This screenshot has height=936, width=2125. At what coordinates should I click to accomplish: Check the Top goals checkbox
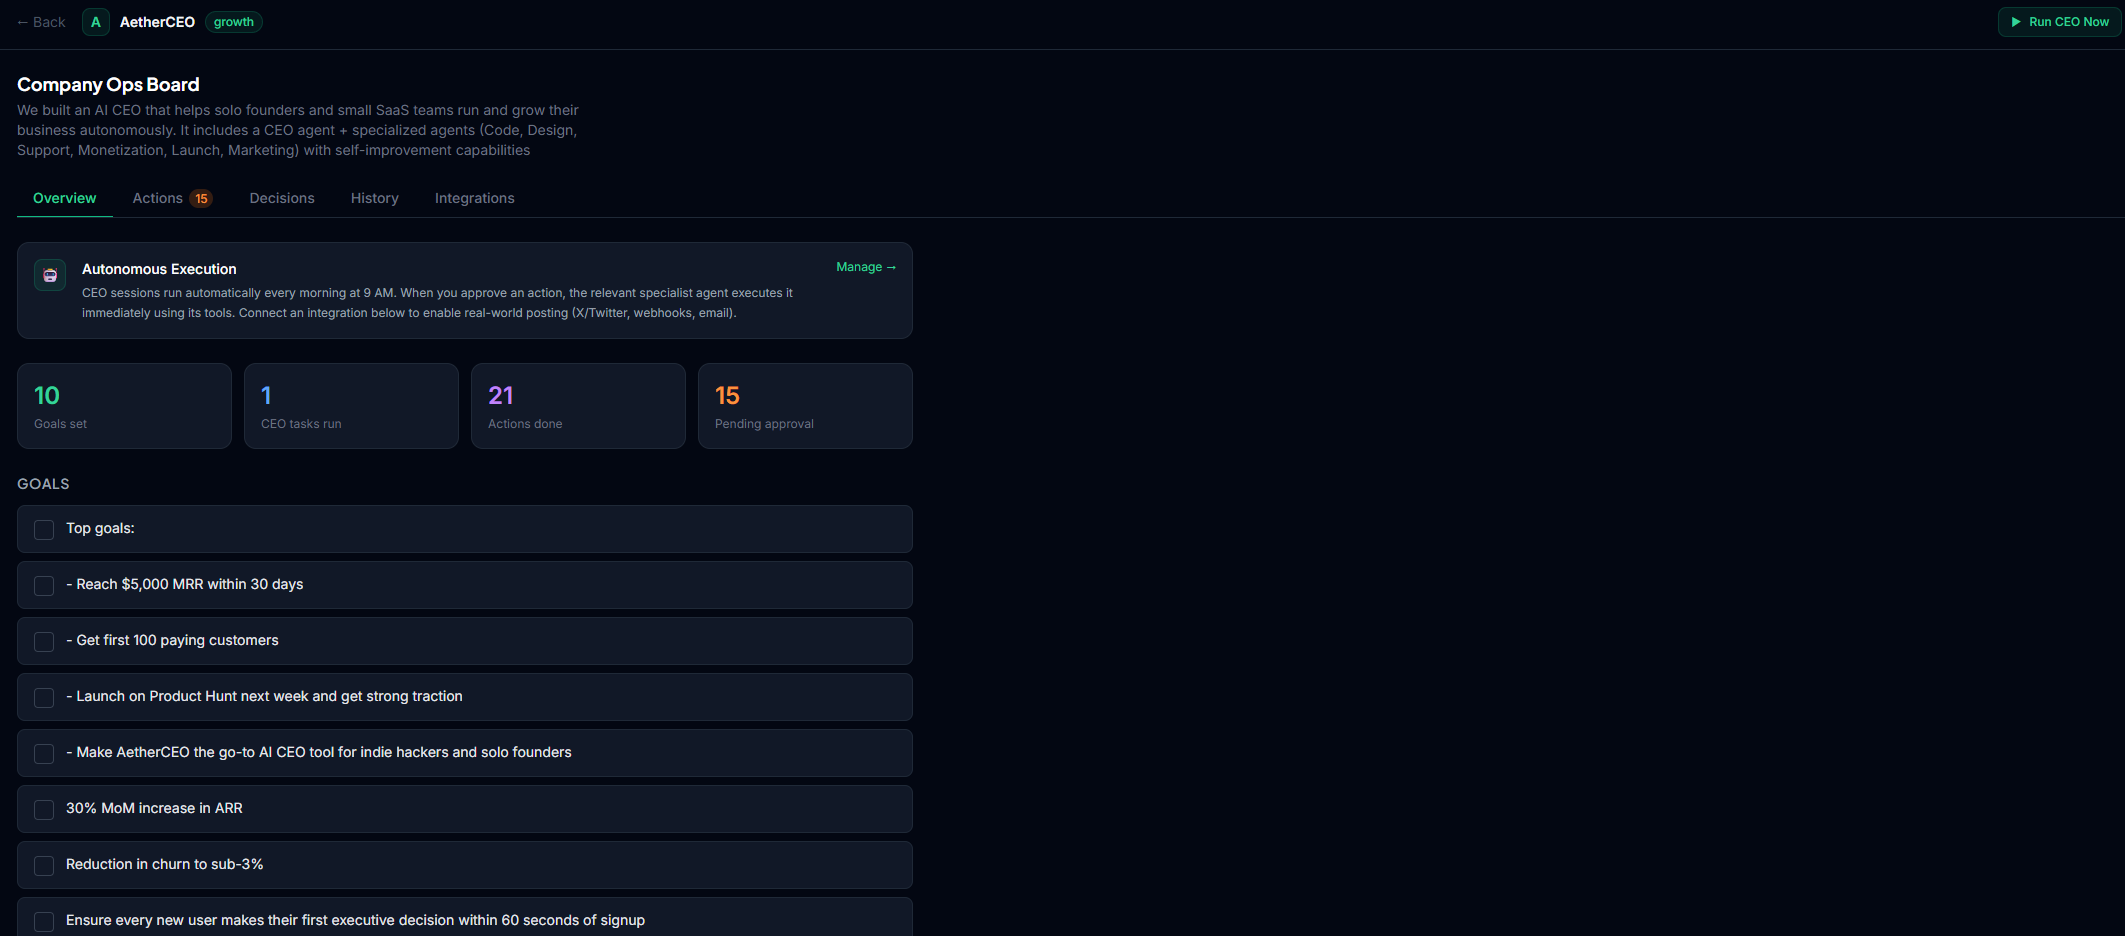point(43,529)
